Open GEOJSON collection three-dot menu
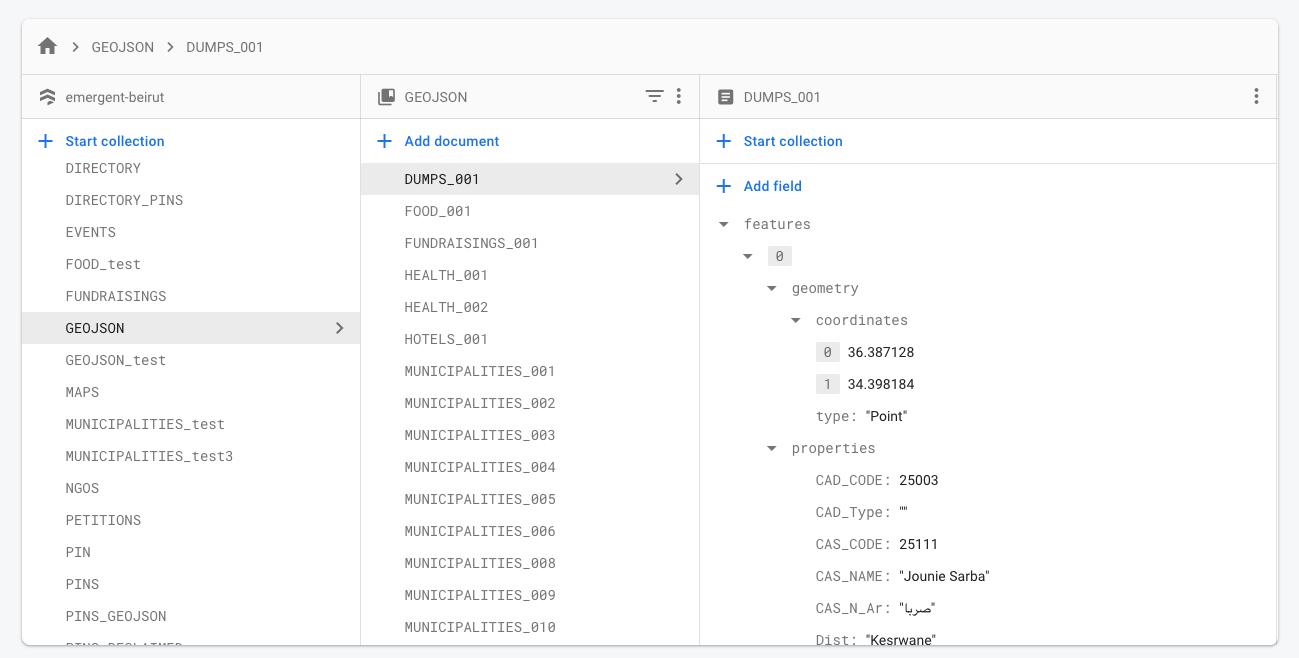 (679, 96)
